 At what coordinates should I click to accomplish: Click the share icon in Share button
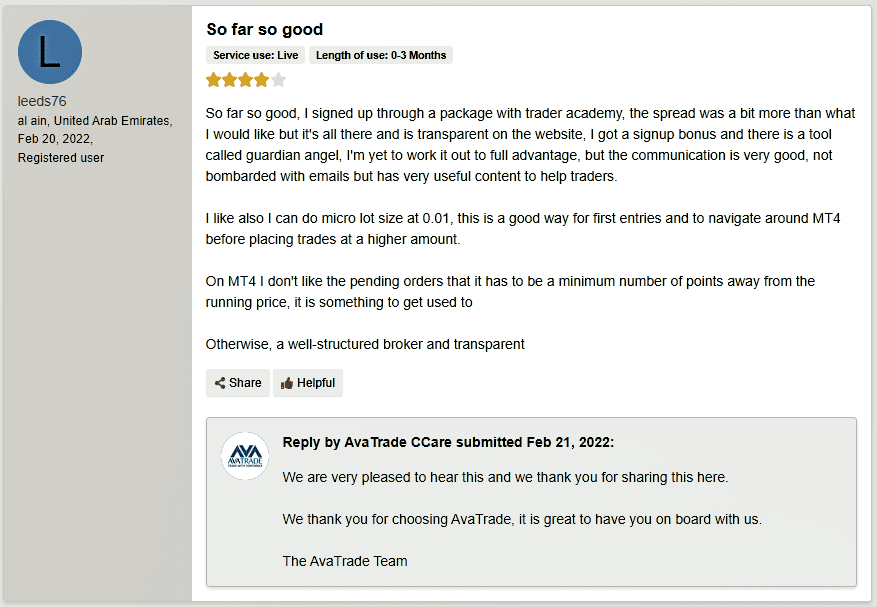click(220, 383)
